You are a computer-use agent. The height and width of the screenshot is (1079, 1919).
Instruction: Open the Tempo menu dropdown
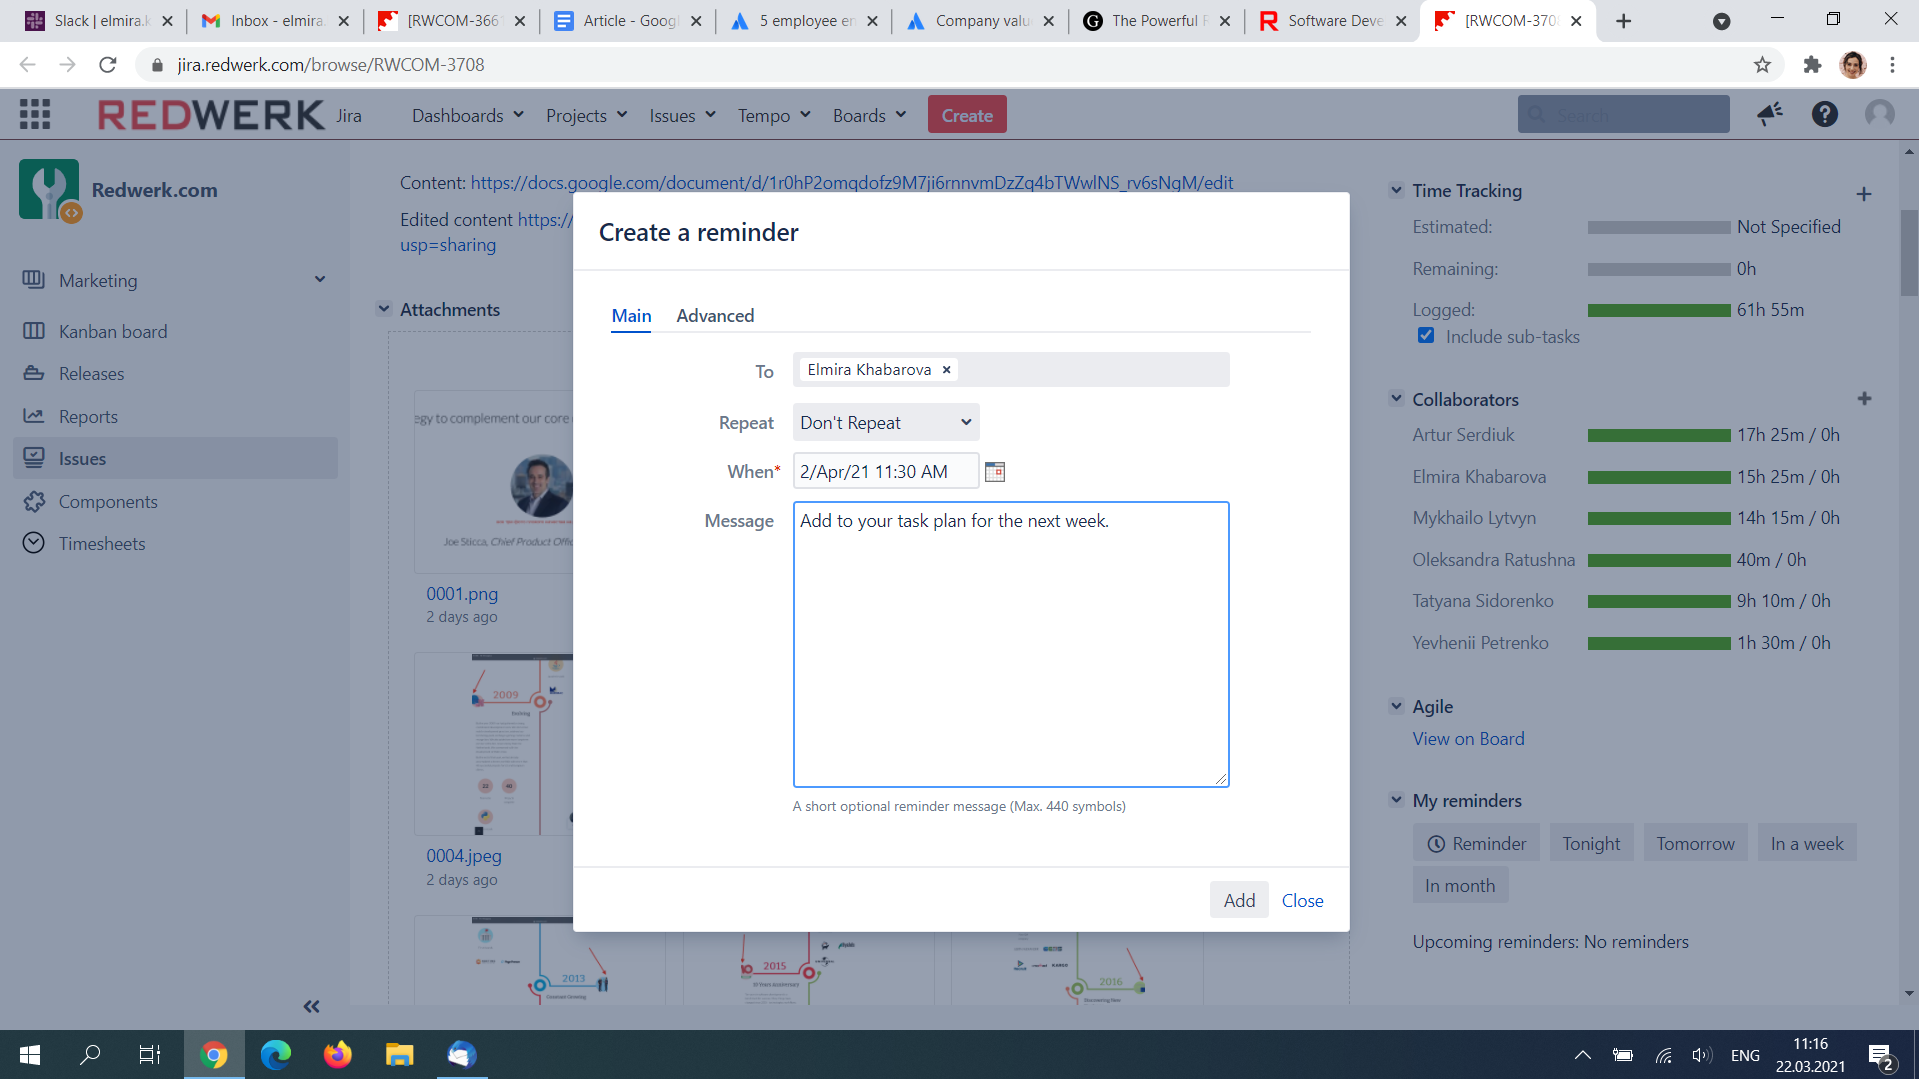[774, 116]
